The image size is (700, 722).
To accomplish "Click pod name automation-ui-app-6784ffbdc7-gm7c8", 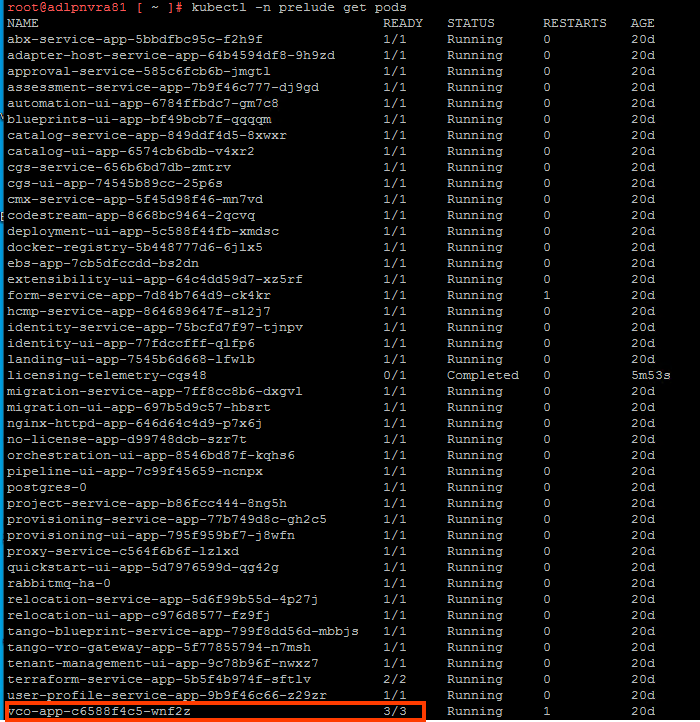I will pos(143,103).
